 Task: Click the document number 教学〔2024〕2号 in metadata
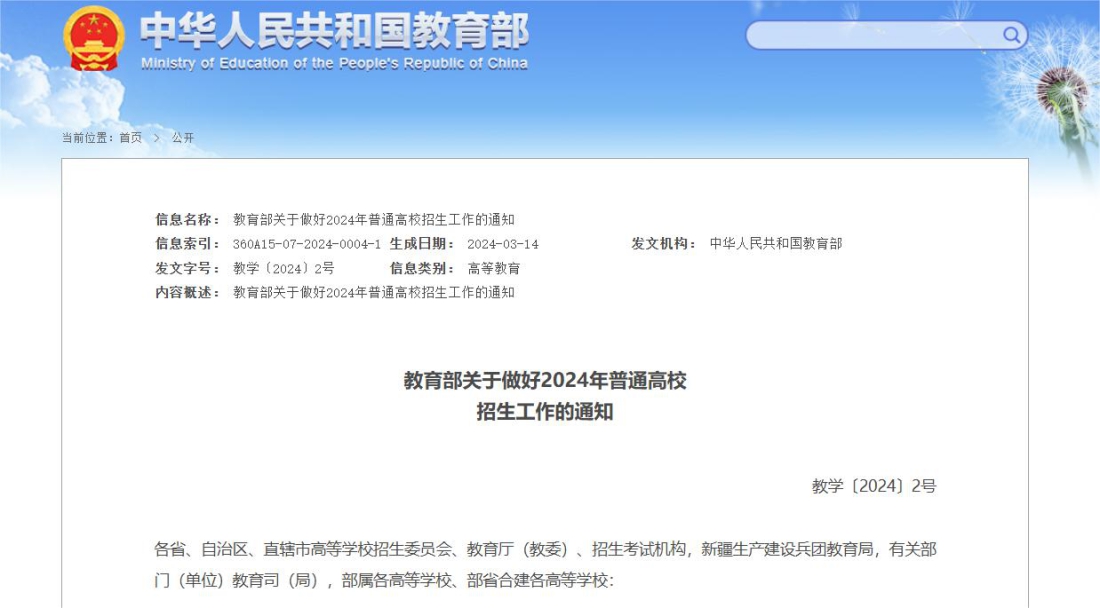point(283,269)
